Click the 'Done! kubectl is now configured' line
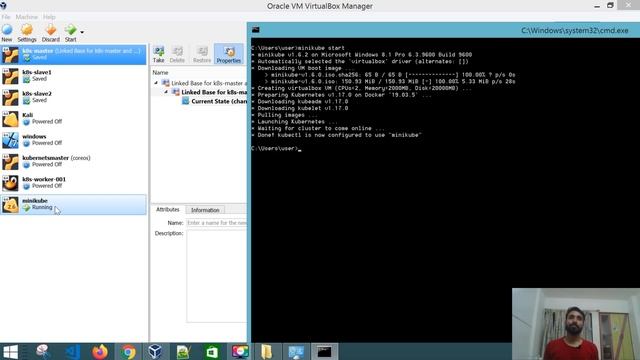This screenshot has width=640, height=360. click(x=337, y=135)
